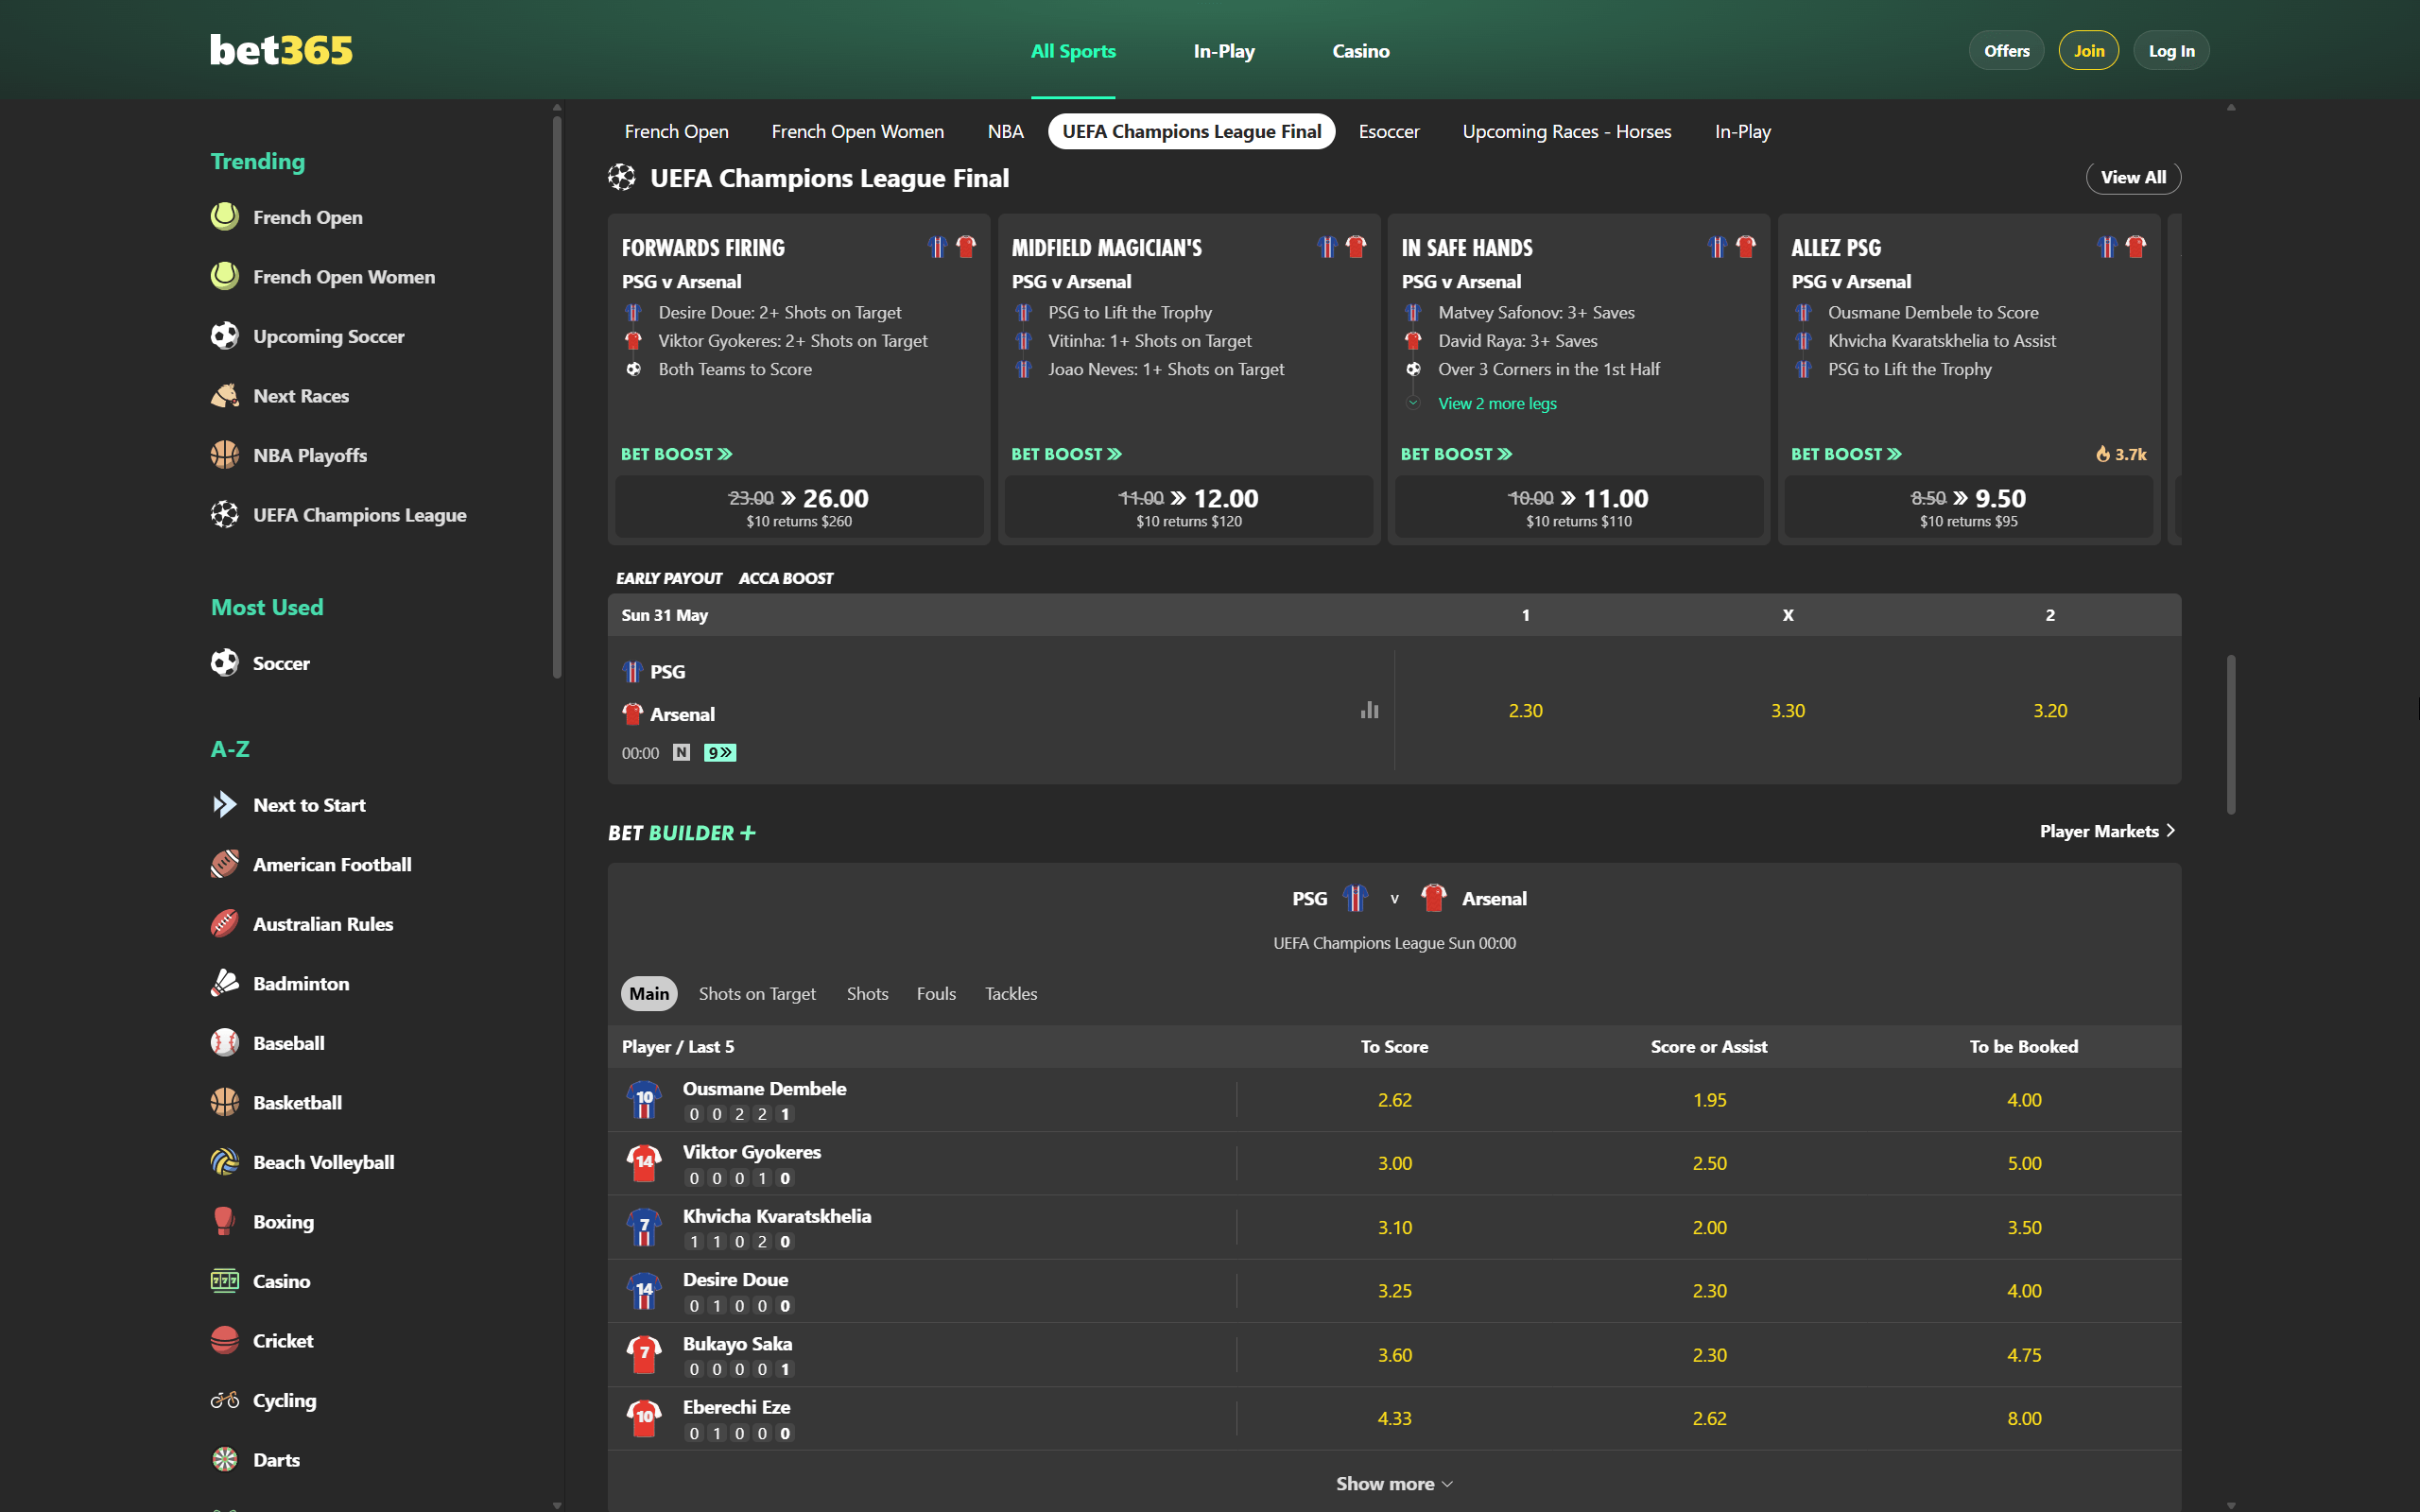Click the Cricket ball icon
The height and width of the screenshot is (1512, 2420).
[x=225, y=1340]
